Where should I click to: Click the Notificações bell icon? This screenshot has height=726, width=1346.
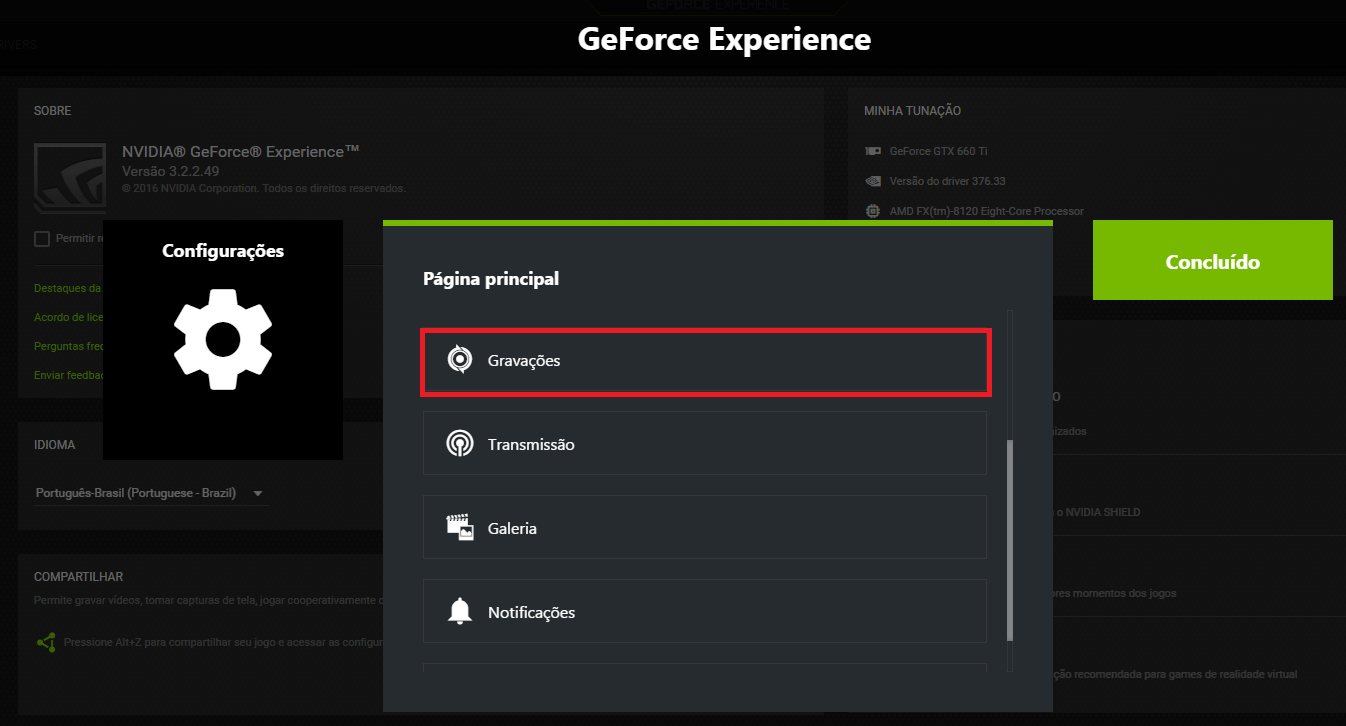[460, 611]
